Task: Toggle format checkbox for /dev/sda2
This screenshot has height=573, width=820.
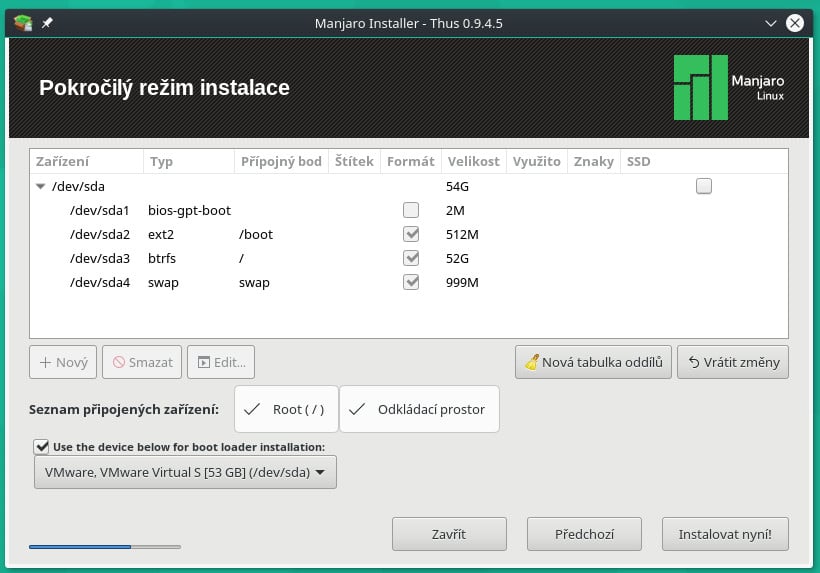Action: (x=411, y=234)
